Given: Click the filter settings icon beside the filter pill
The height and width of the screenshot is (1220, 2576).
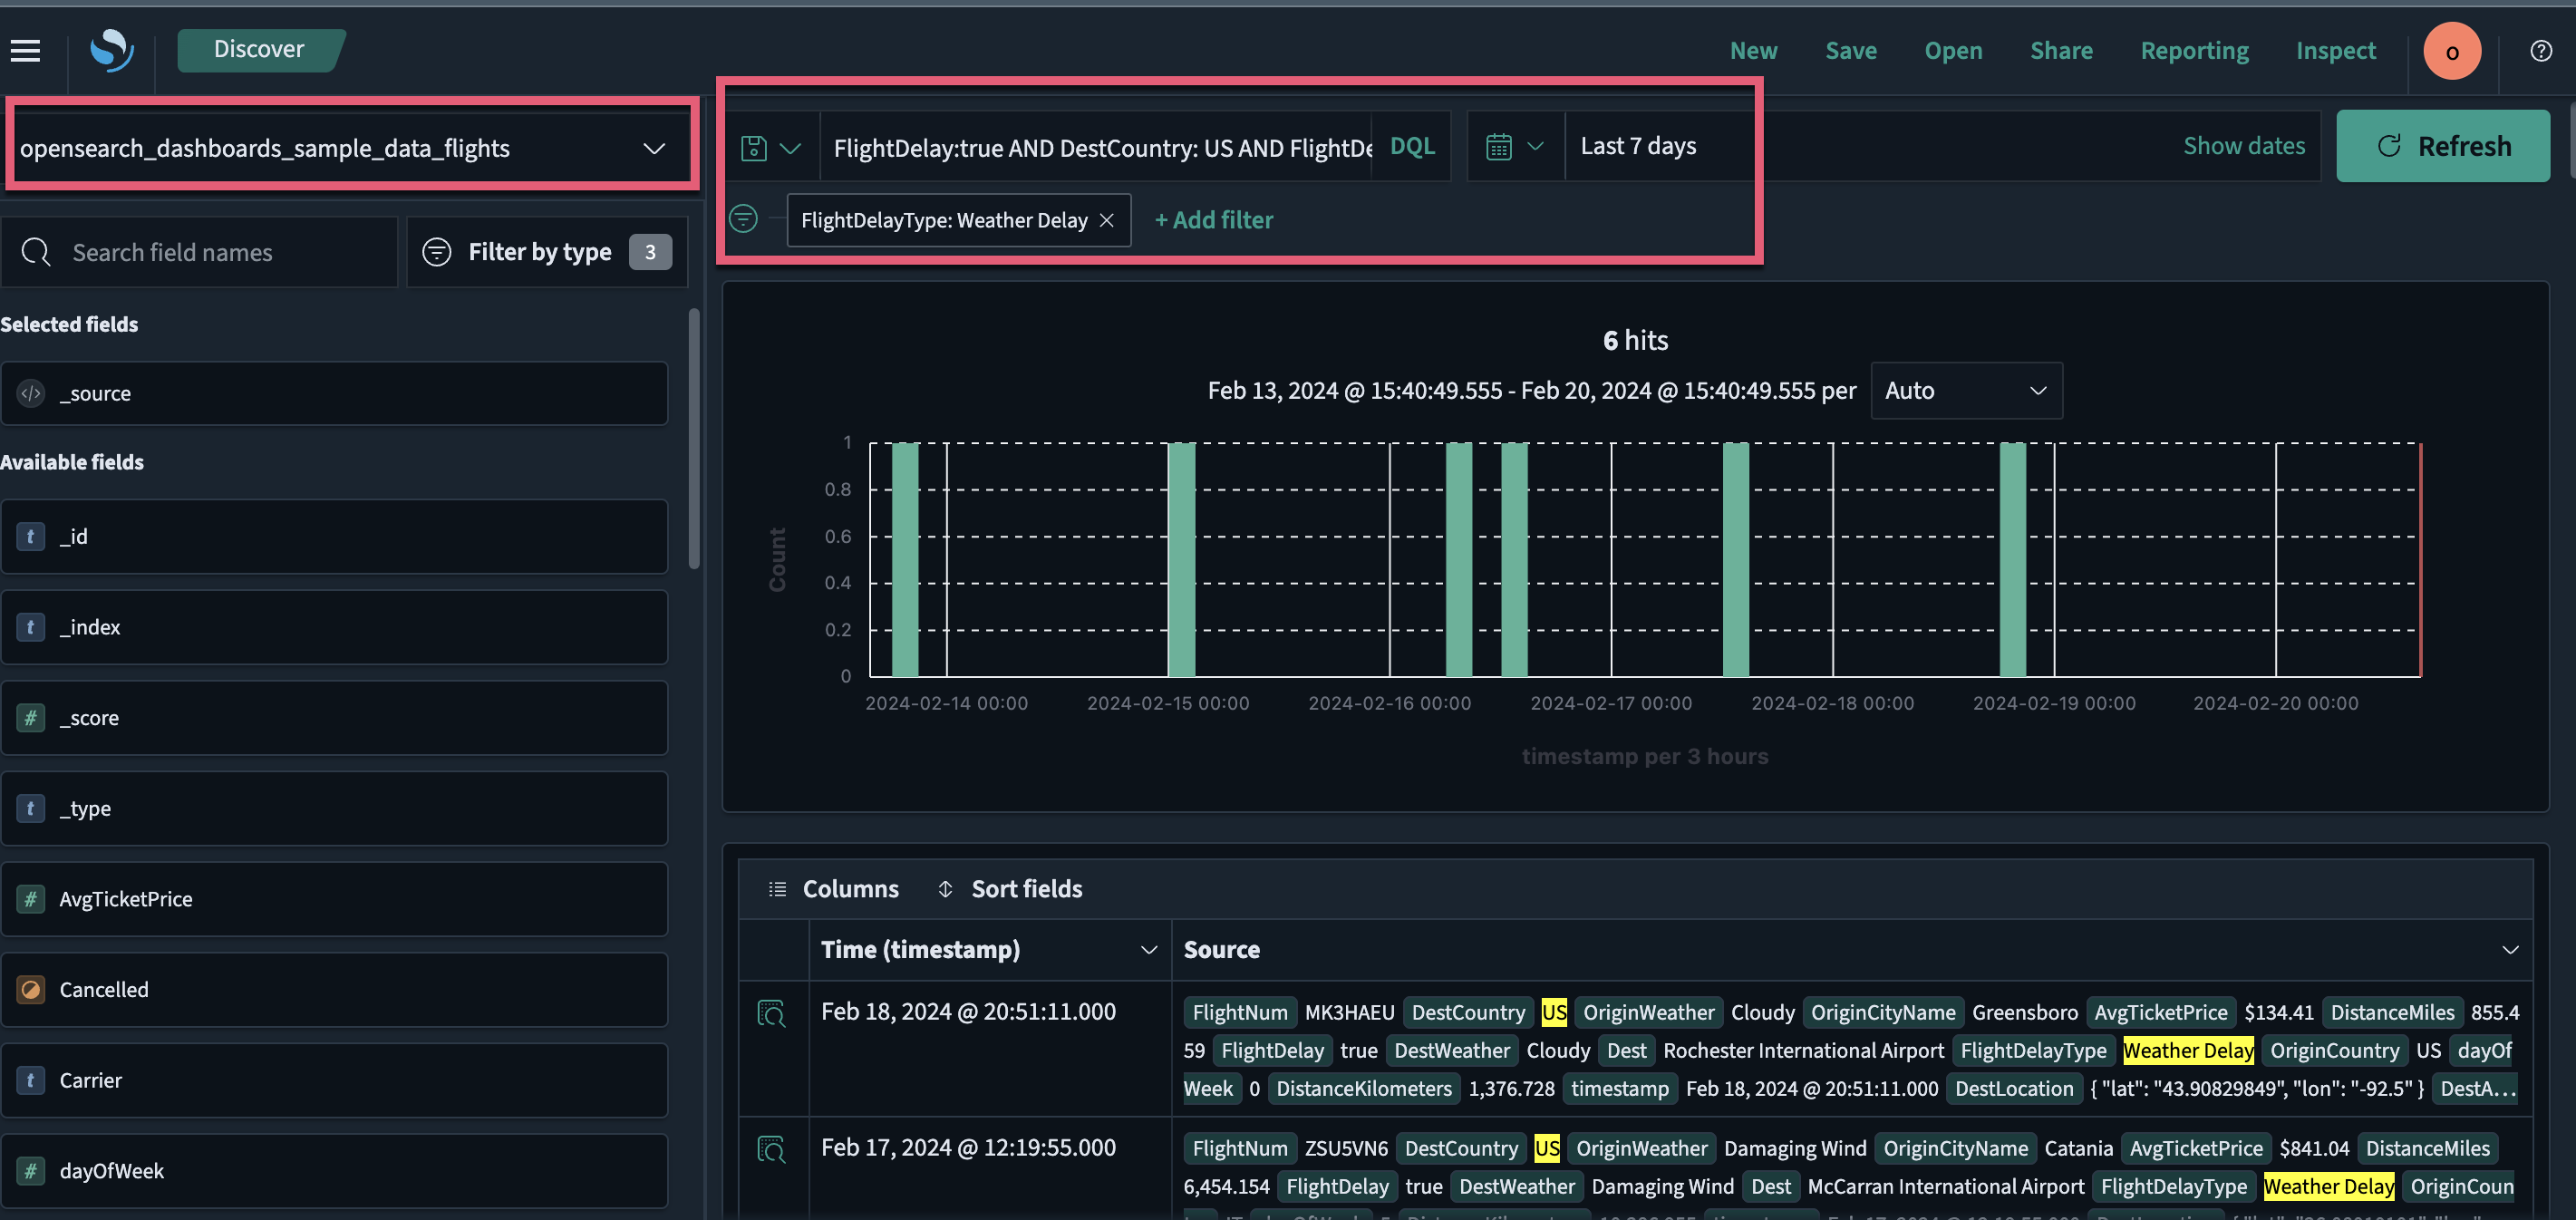Looking at the screenshot, I should (x=744, y=219).
